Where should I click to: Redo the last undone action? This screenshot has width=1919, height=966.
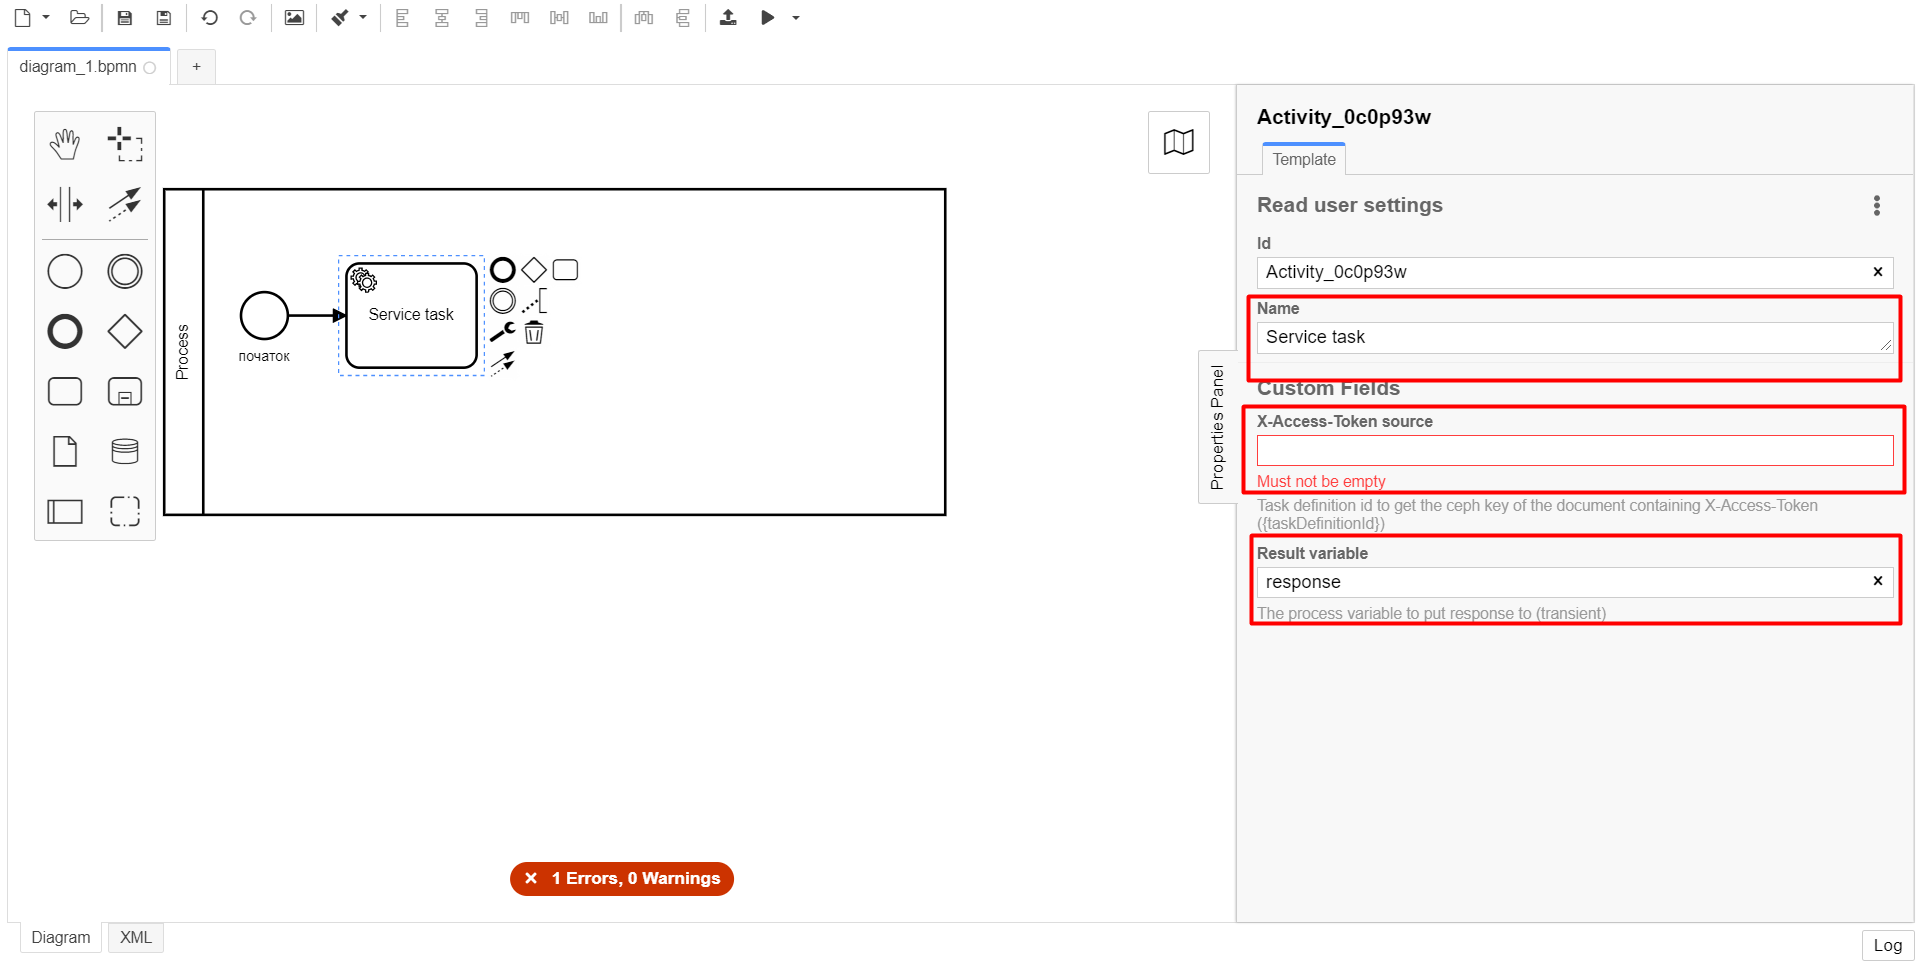(x=248, y=18)
